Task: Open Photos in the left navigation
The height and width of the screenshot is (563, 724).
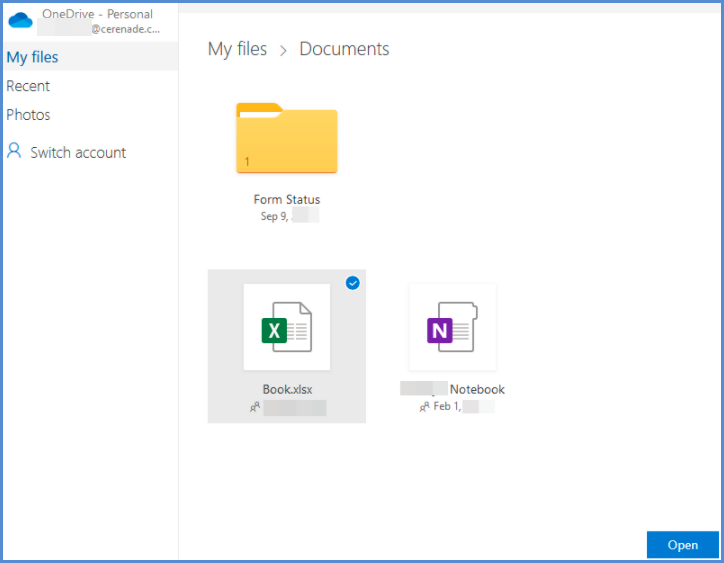Action: pos(28,115)
